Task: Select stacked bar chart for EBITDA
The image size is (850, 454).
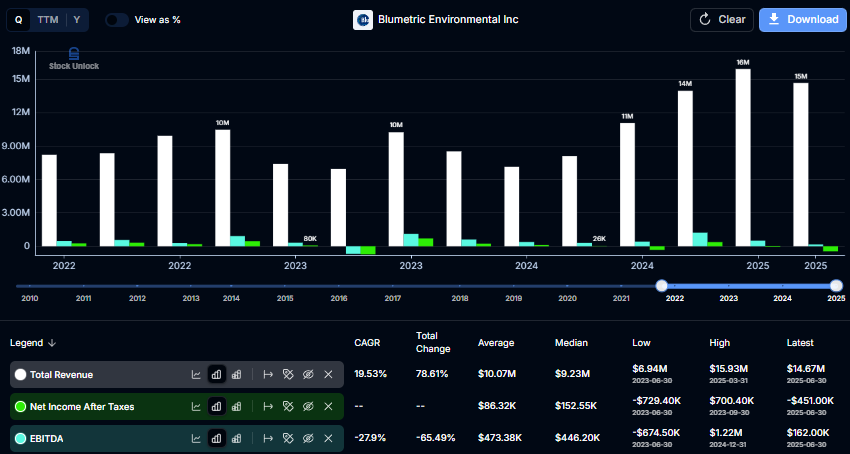Action: [236, 438]
